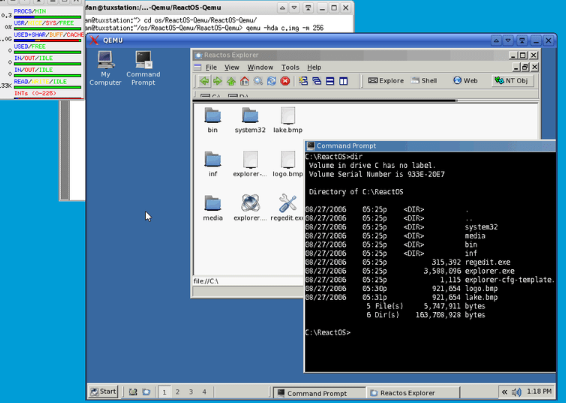
Task: Select the logo.bmp file
Action: coord(288,164)
